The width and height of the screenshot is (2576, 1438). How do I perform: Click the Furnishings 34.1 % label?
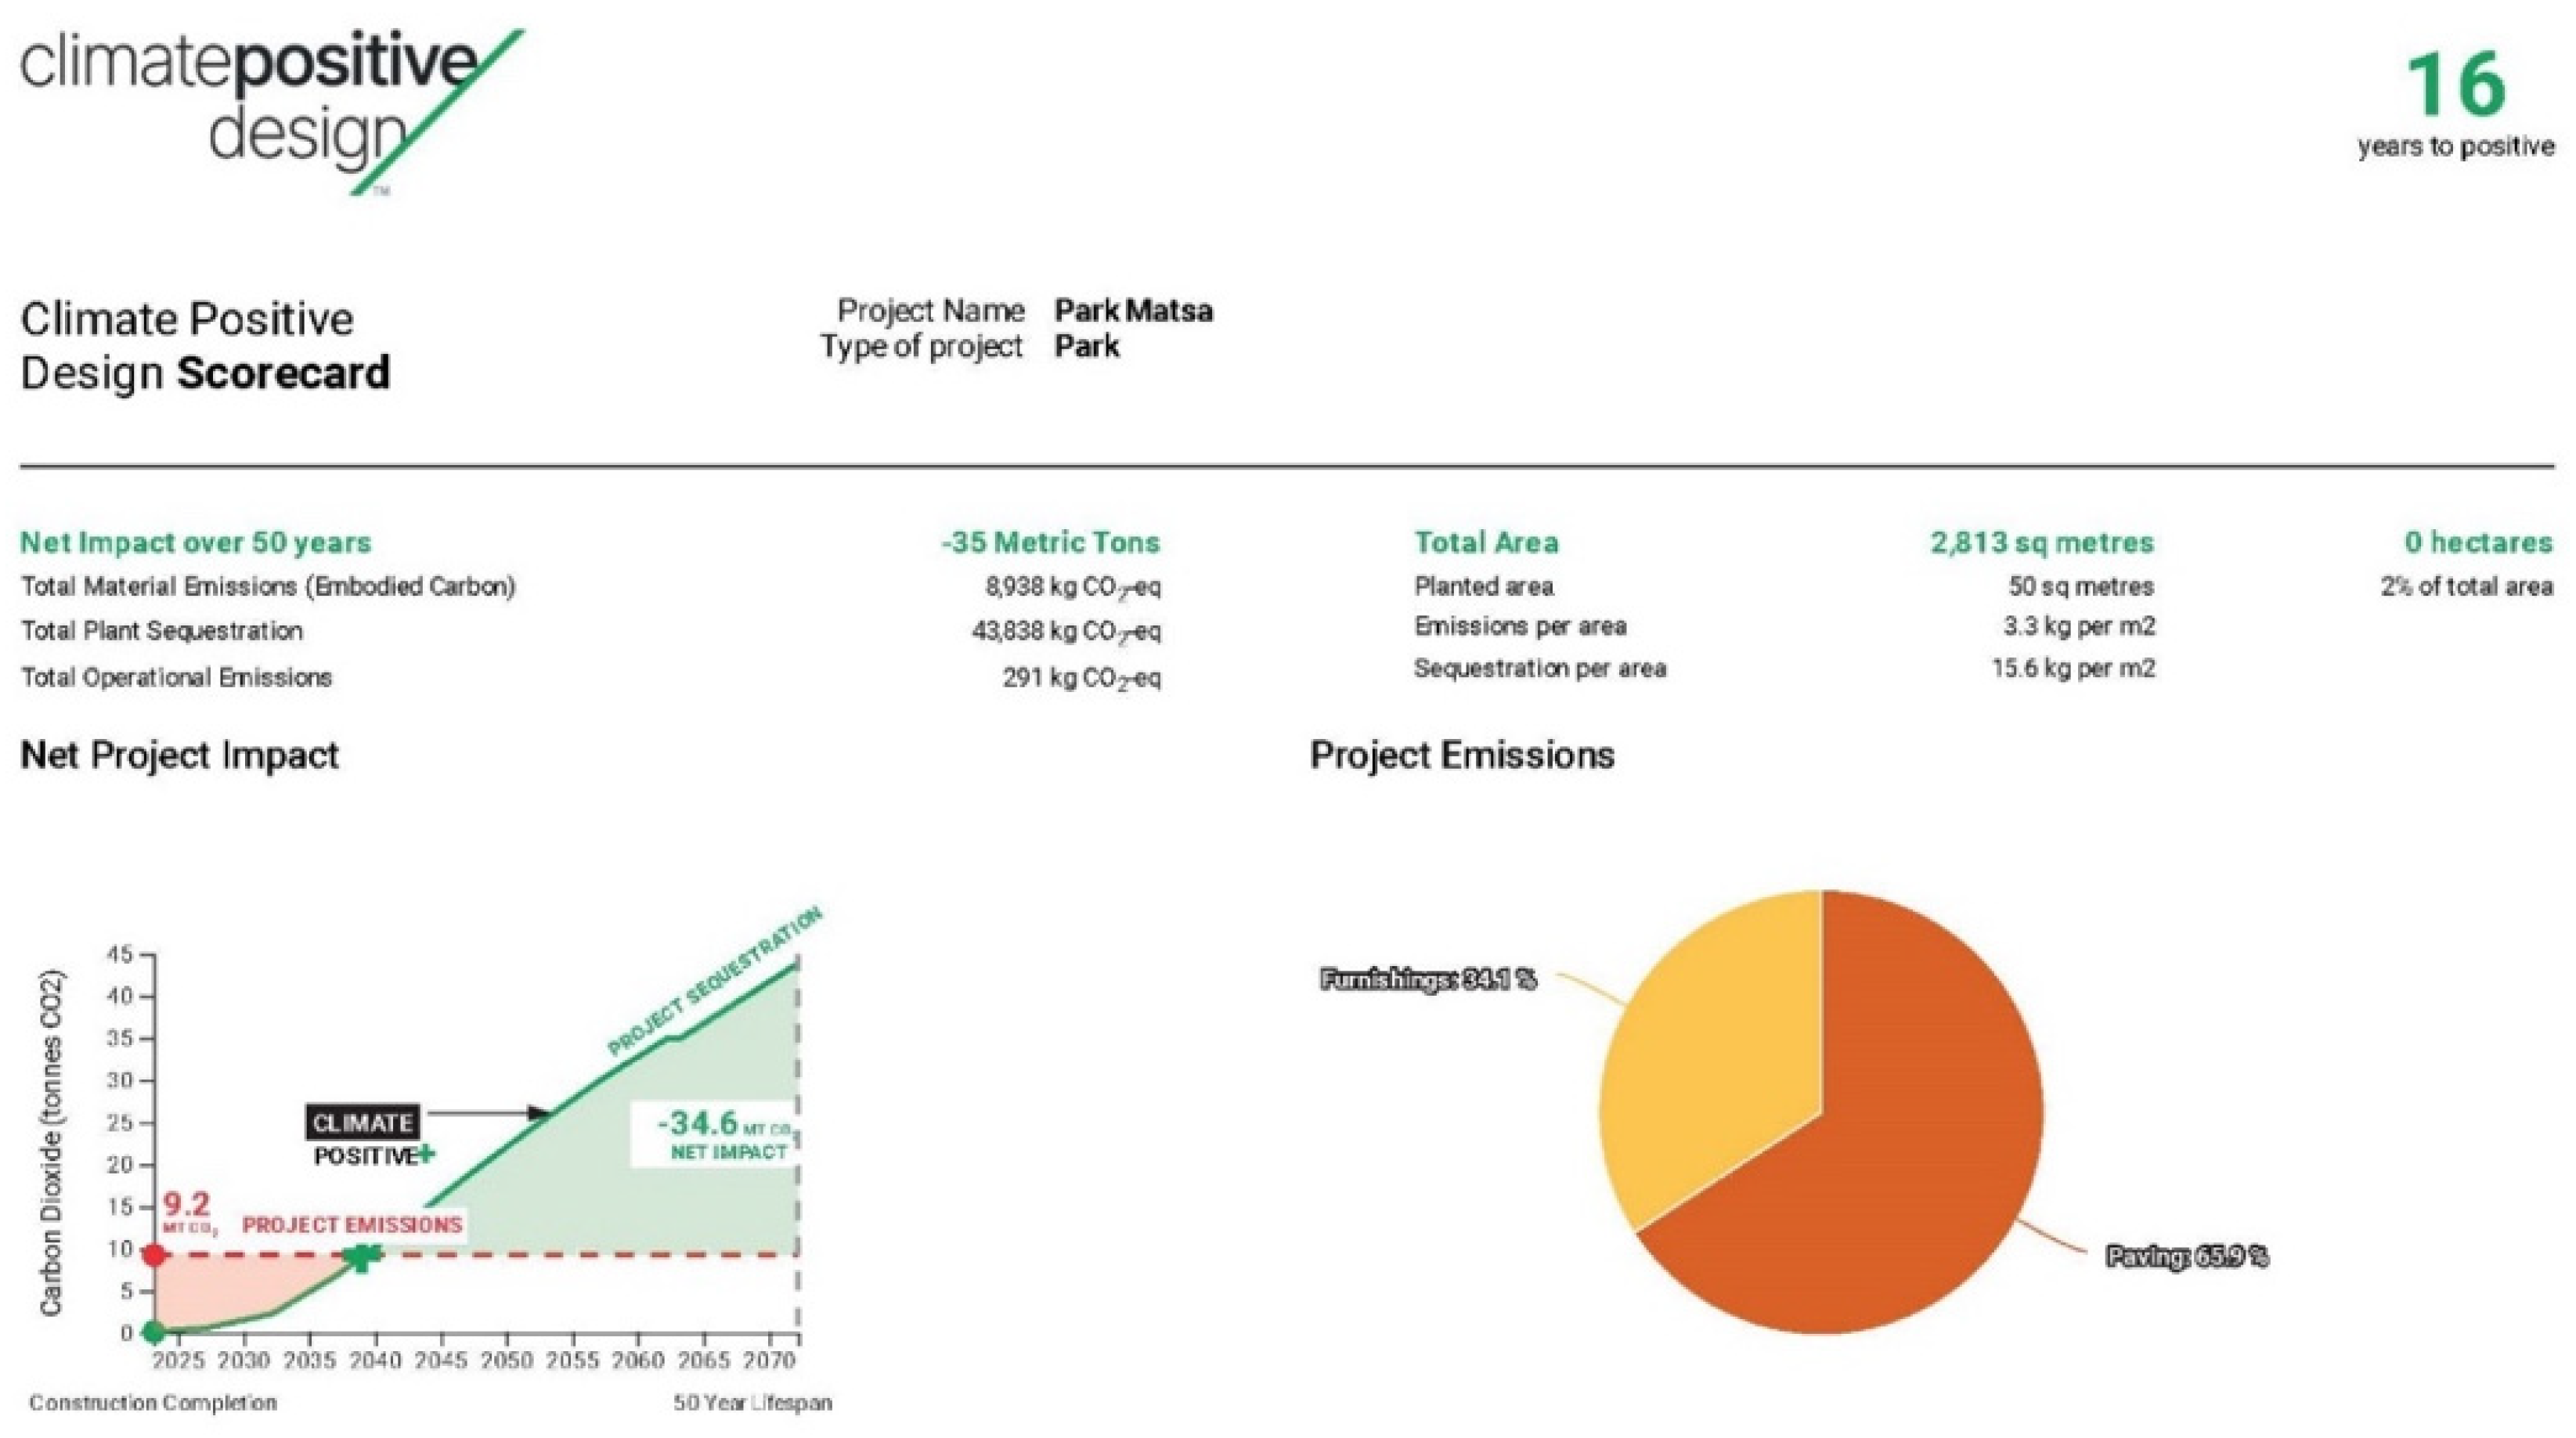tap(1427, 980)
